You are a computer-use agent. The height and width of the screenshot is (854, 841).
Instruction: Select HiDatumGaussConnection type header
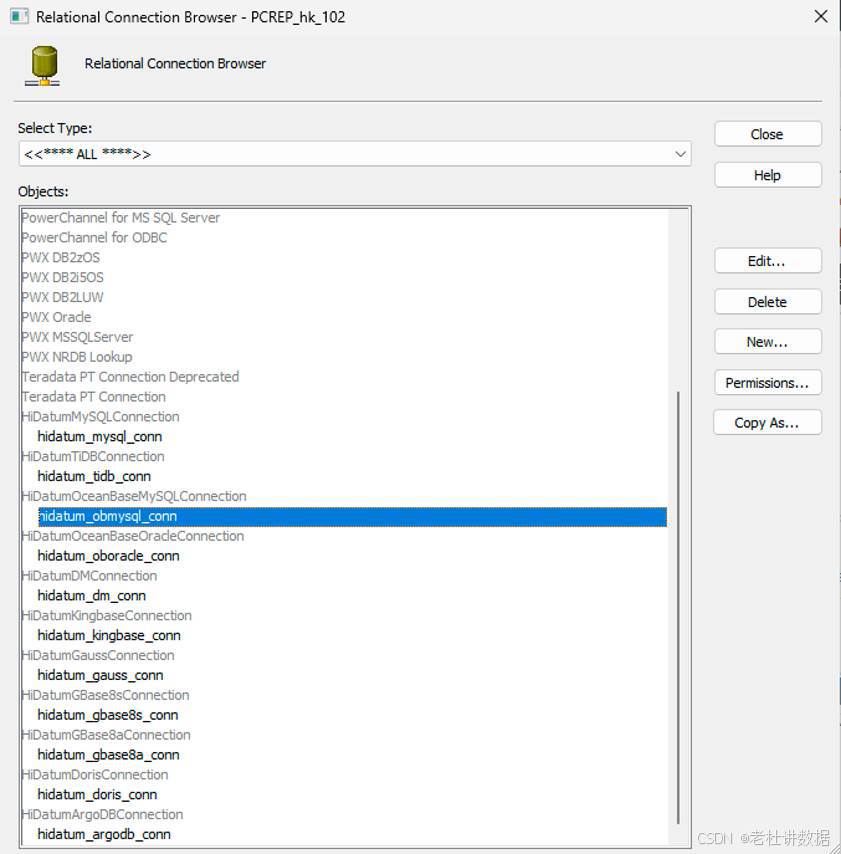tap(97, 655)
